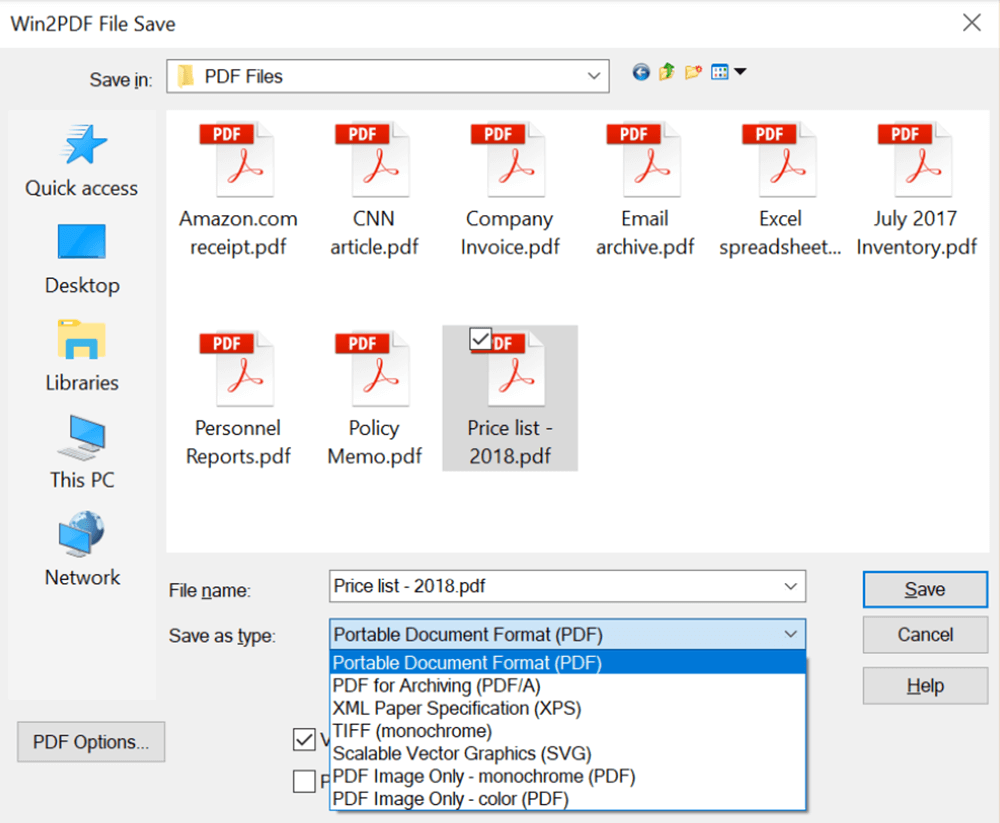
Task: Uncheck the Price list - 2018.pdf checkbox
Action: click(x=481, y=340)
